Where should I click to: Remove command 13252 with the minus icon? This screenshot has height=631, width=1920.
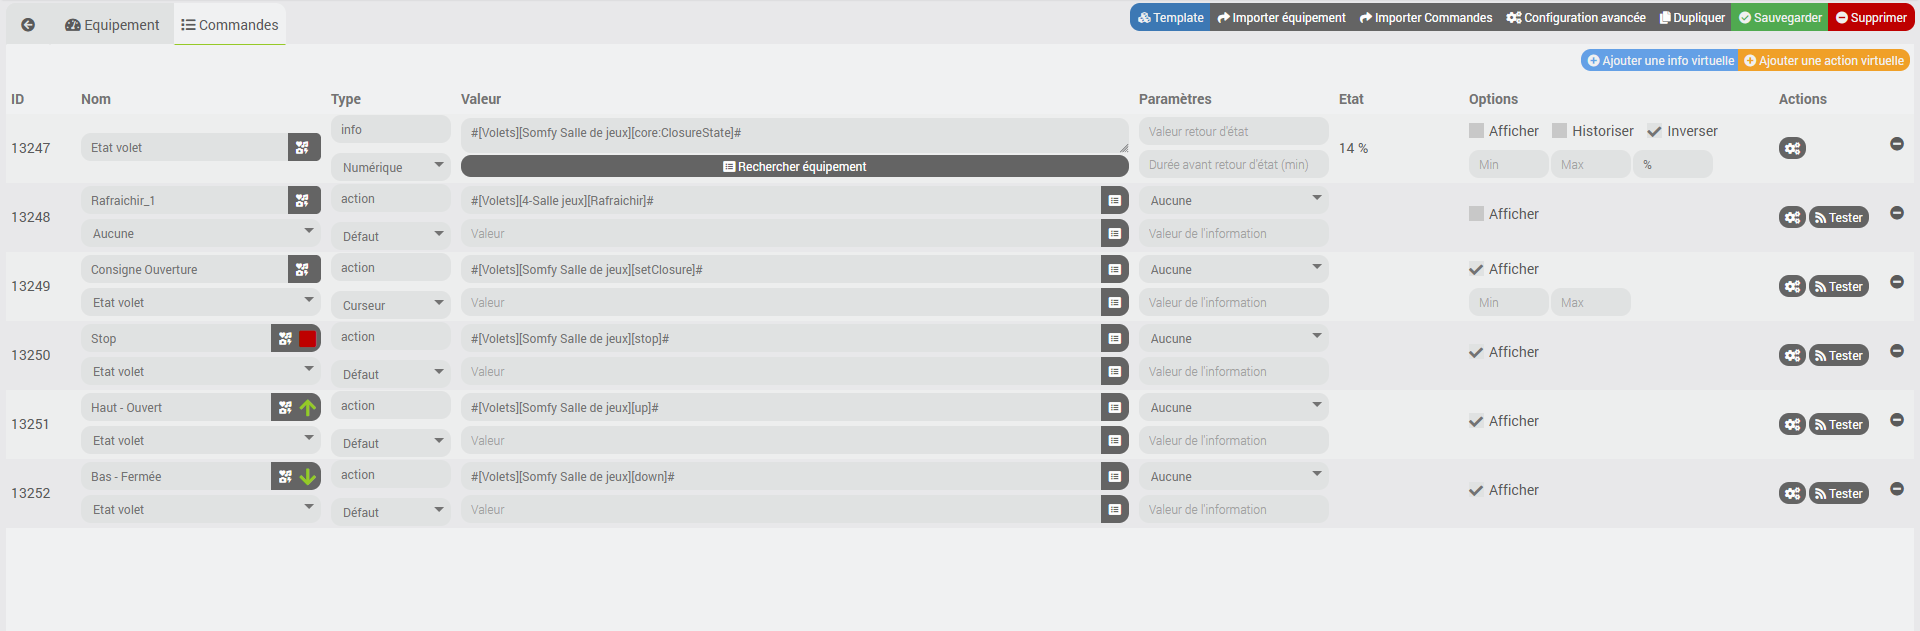1896,489
